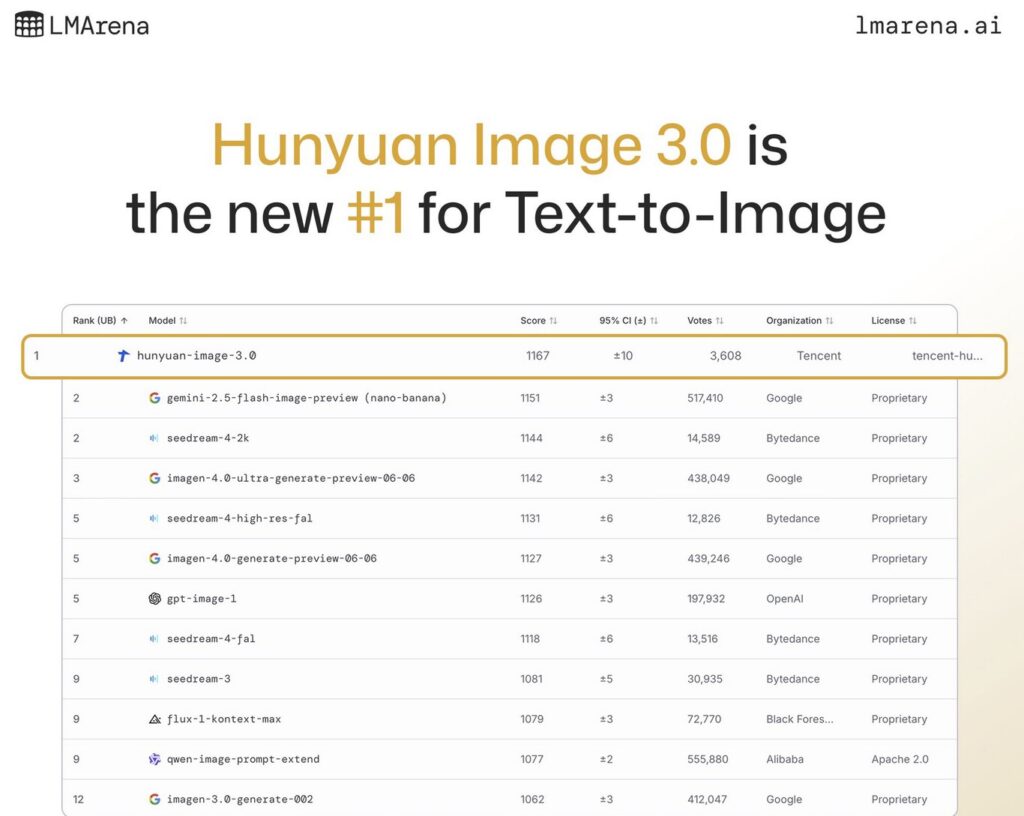The width and height of the screenshot is (1024, 816).
Task: Click the OpenAI icon beside gpt-image-1
Action: [x=155, y=599]
